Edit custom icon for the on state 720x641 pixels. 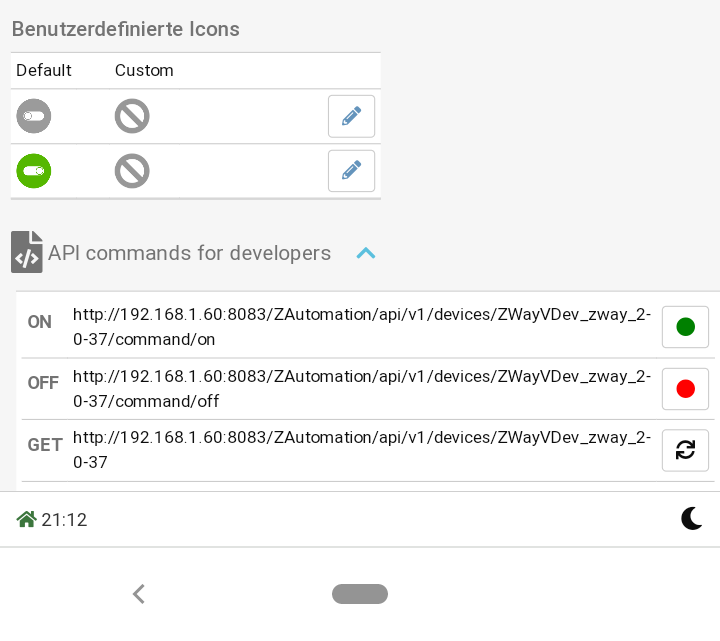pos(351,171)
